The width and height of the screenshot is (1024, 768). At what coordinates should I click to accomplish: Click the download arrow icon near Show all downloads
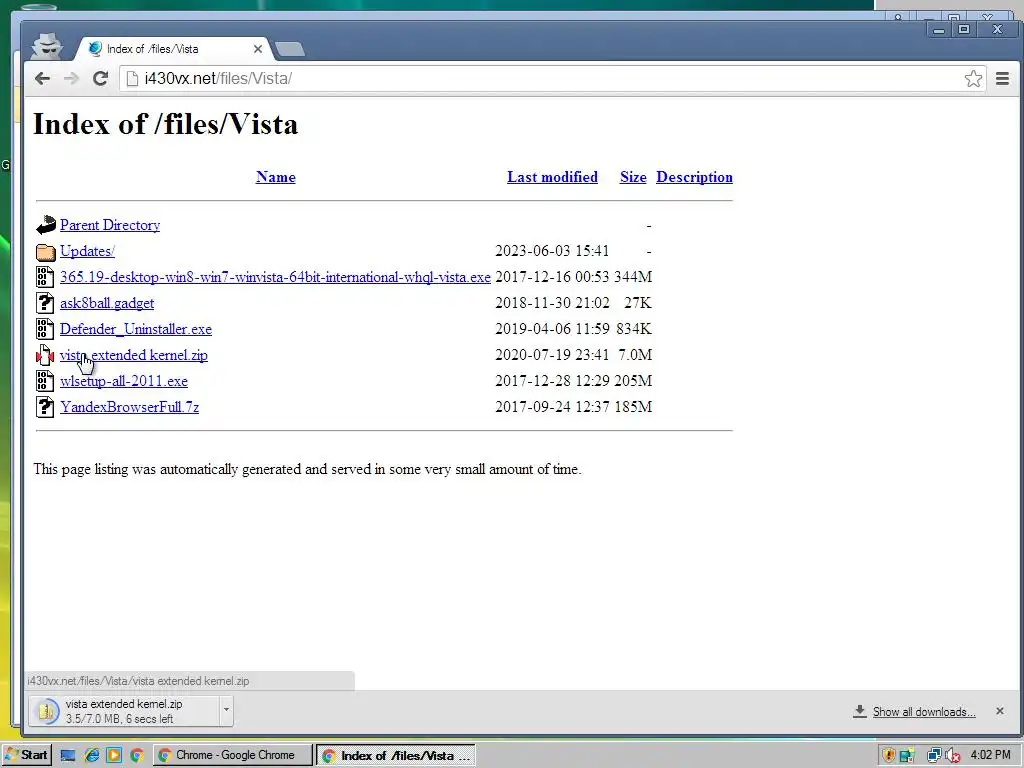(x=859, y=711)
